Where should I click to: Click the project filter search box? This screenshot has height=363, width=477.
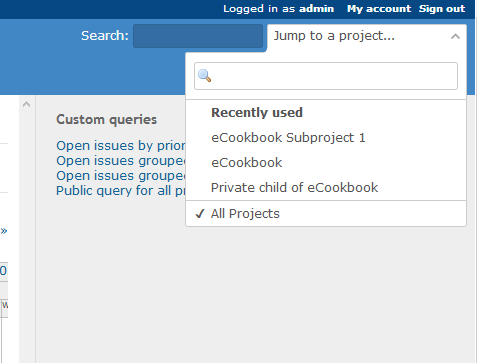(x=326, y=76)
